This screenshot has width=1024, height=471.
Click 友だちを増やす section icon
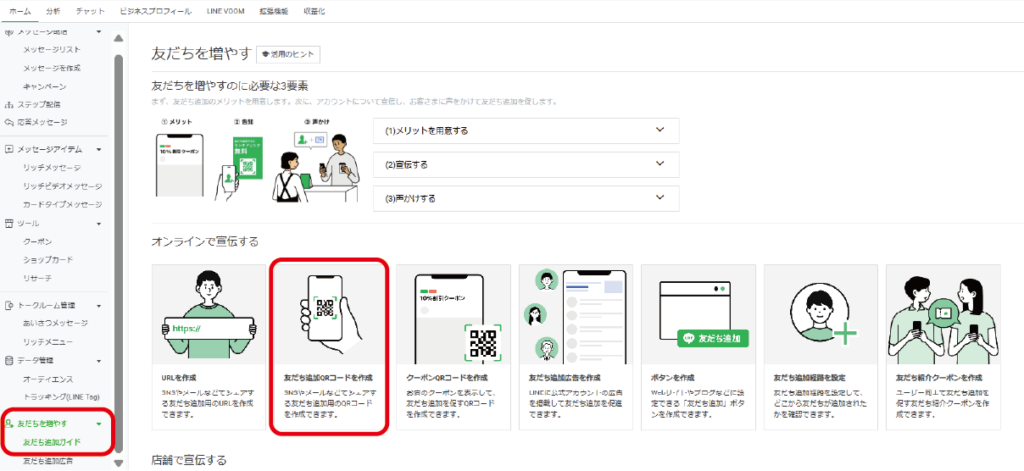click(9, 424)
